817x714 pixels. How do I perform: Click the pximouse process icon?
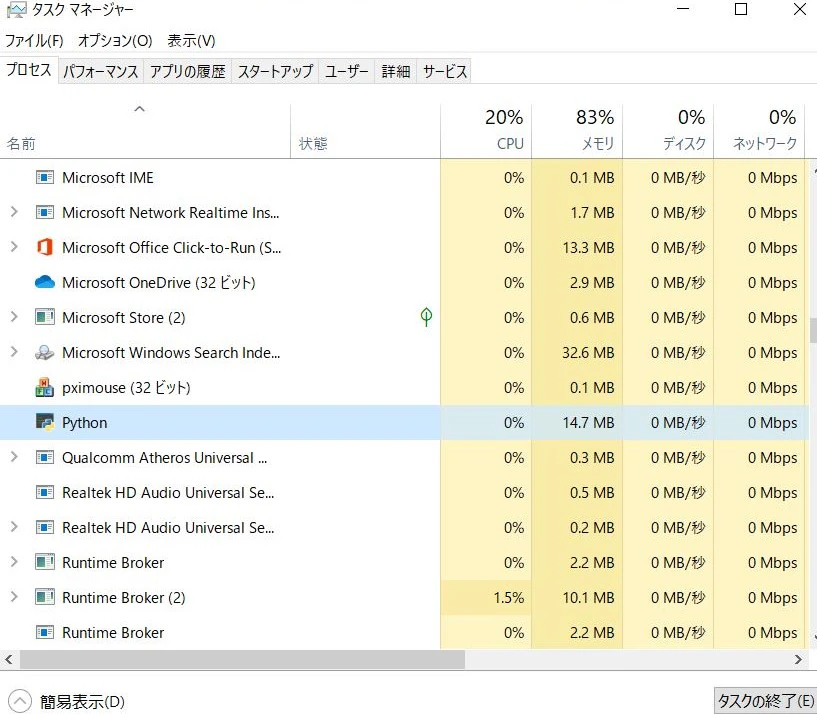[45, 387]
